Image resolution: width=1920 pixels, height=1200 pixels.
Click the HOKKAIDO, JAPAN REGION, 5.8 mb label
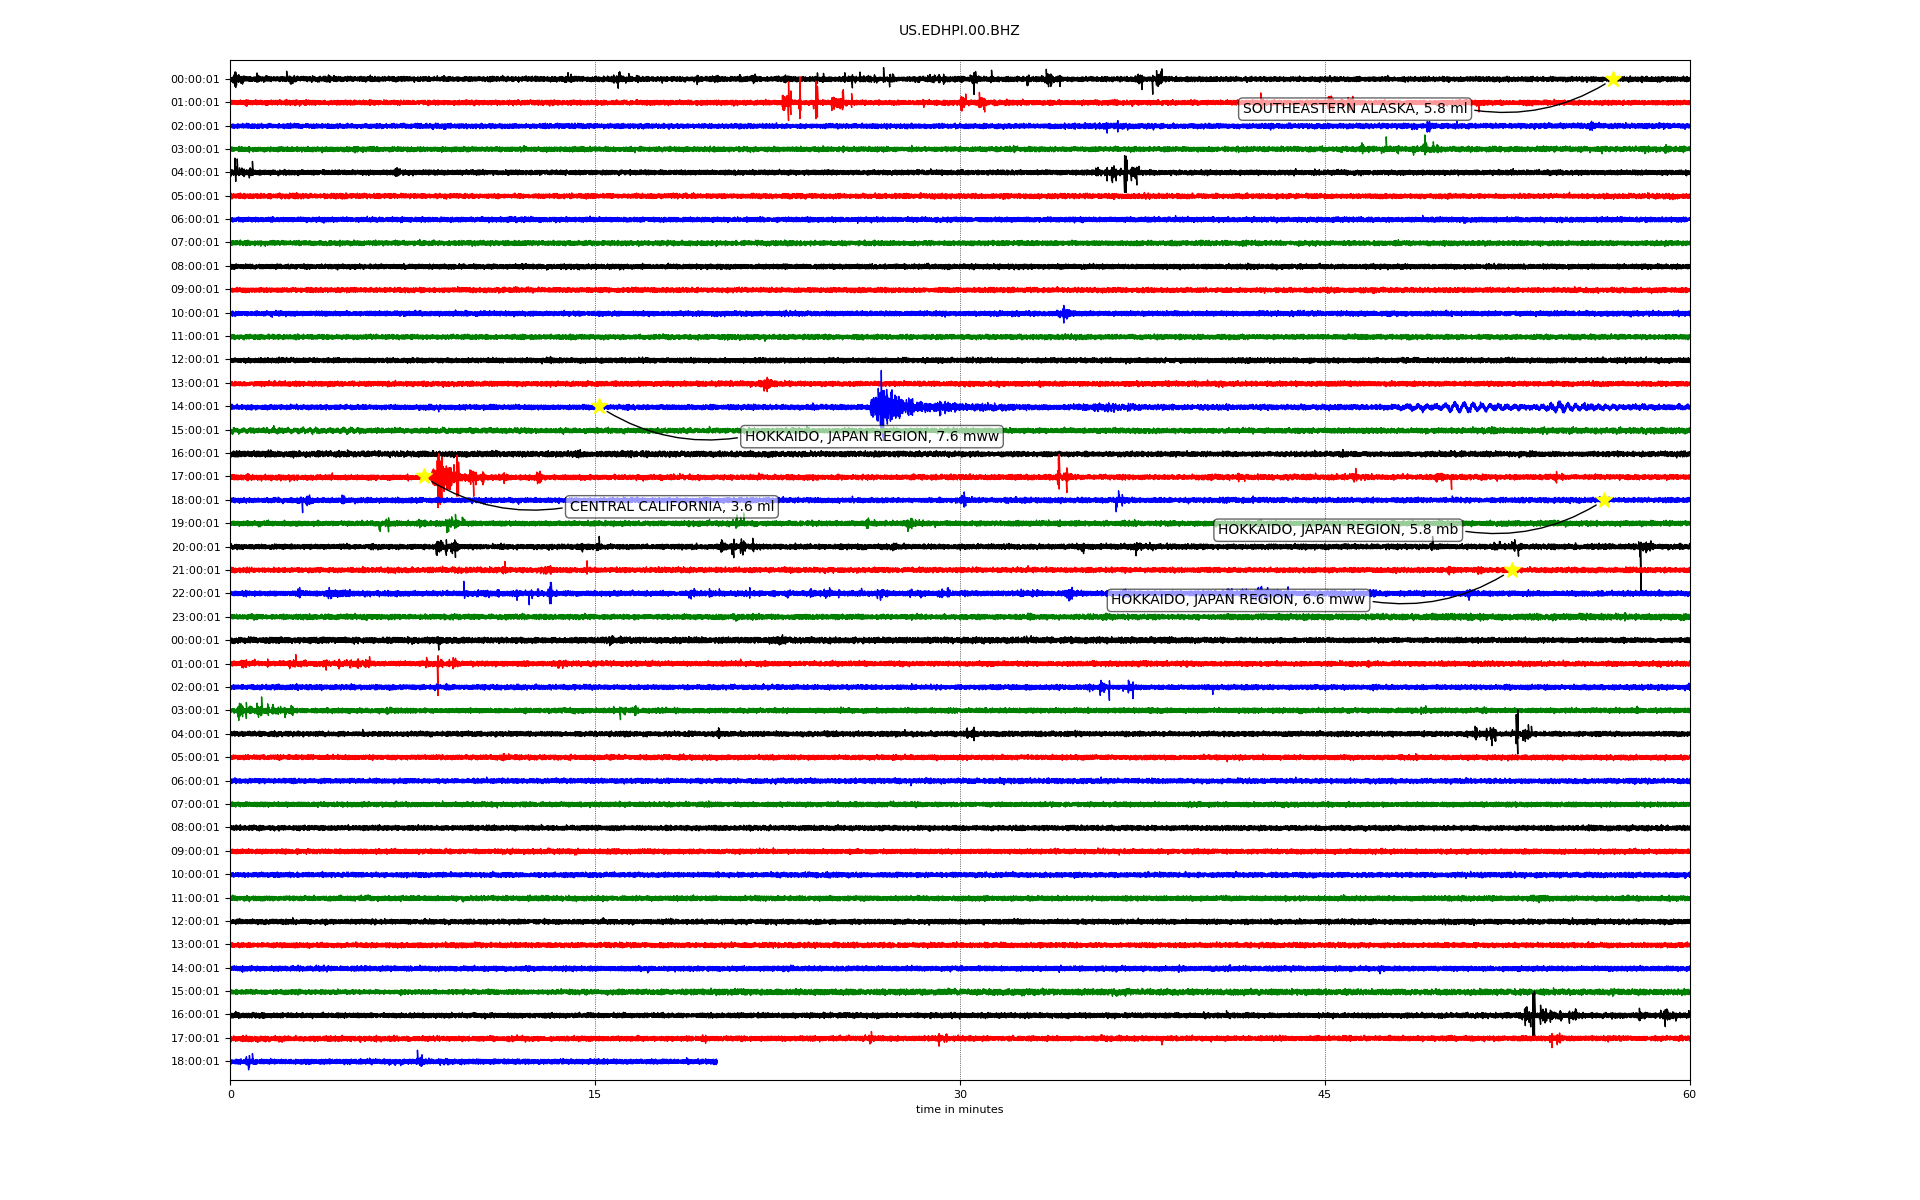pos(1337,530)
